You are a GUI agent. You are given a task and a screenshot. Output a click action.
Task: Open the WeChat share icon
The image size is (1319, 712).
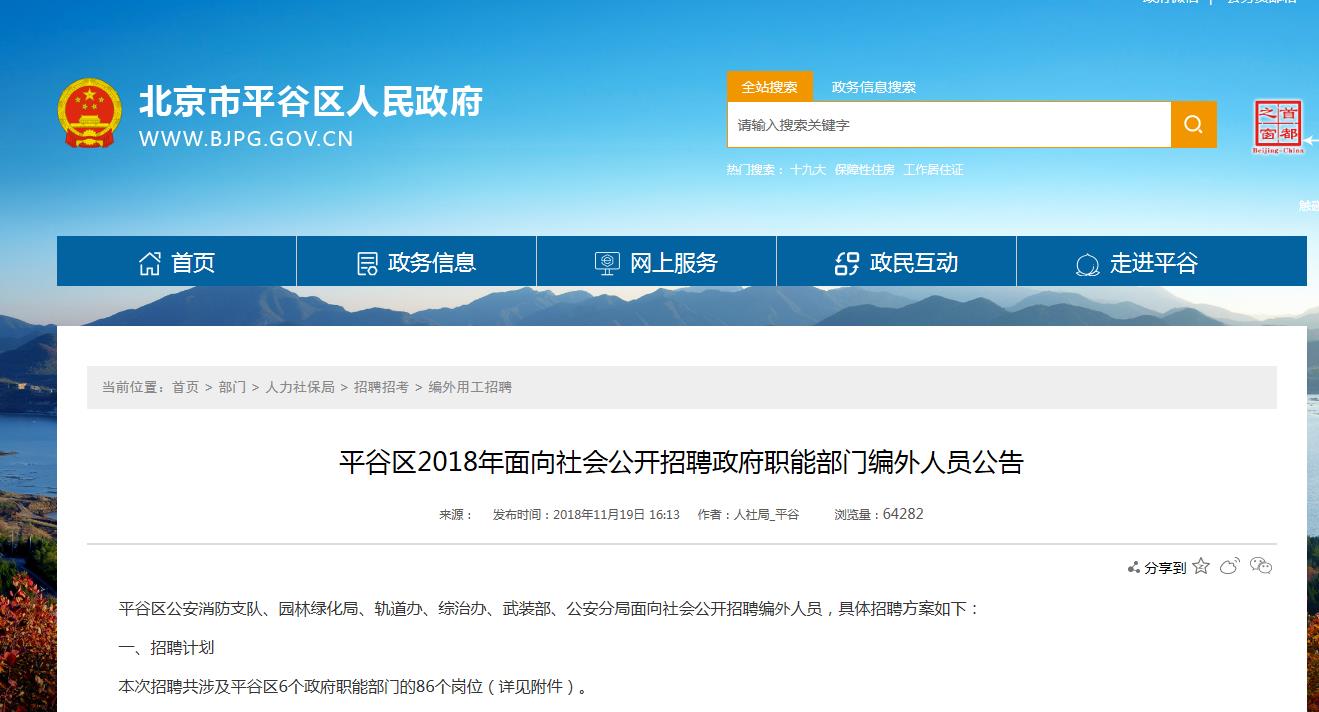(x=1261, y=566)
